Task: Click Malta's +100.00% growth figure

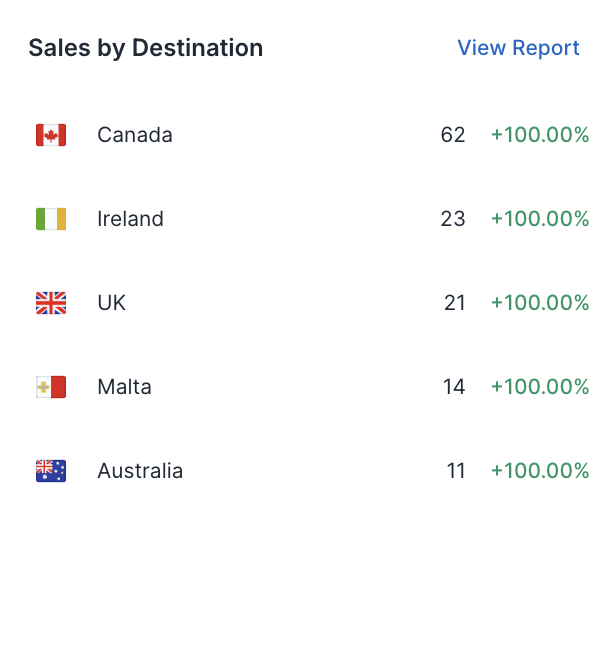Action: 540,387
